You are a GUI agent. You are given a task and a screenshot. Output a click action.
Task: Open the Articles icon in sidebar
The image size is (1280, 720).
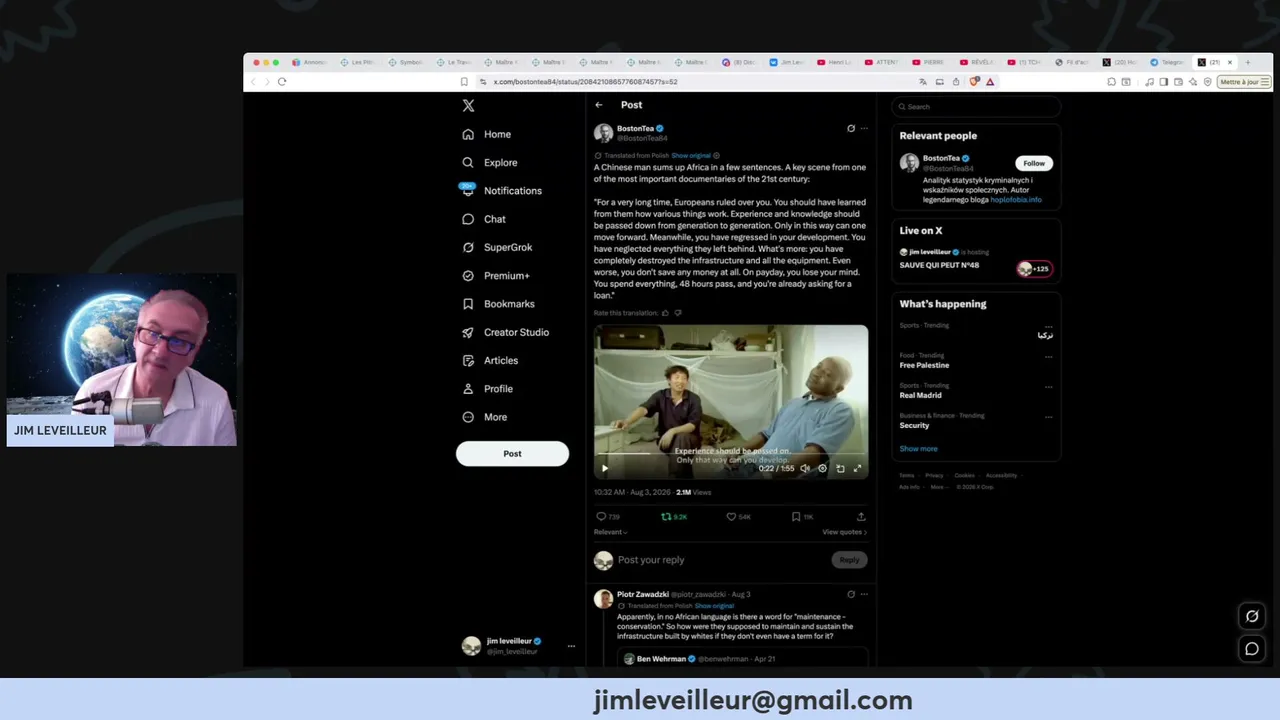coord(468,360)
